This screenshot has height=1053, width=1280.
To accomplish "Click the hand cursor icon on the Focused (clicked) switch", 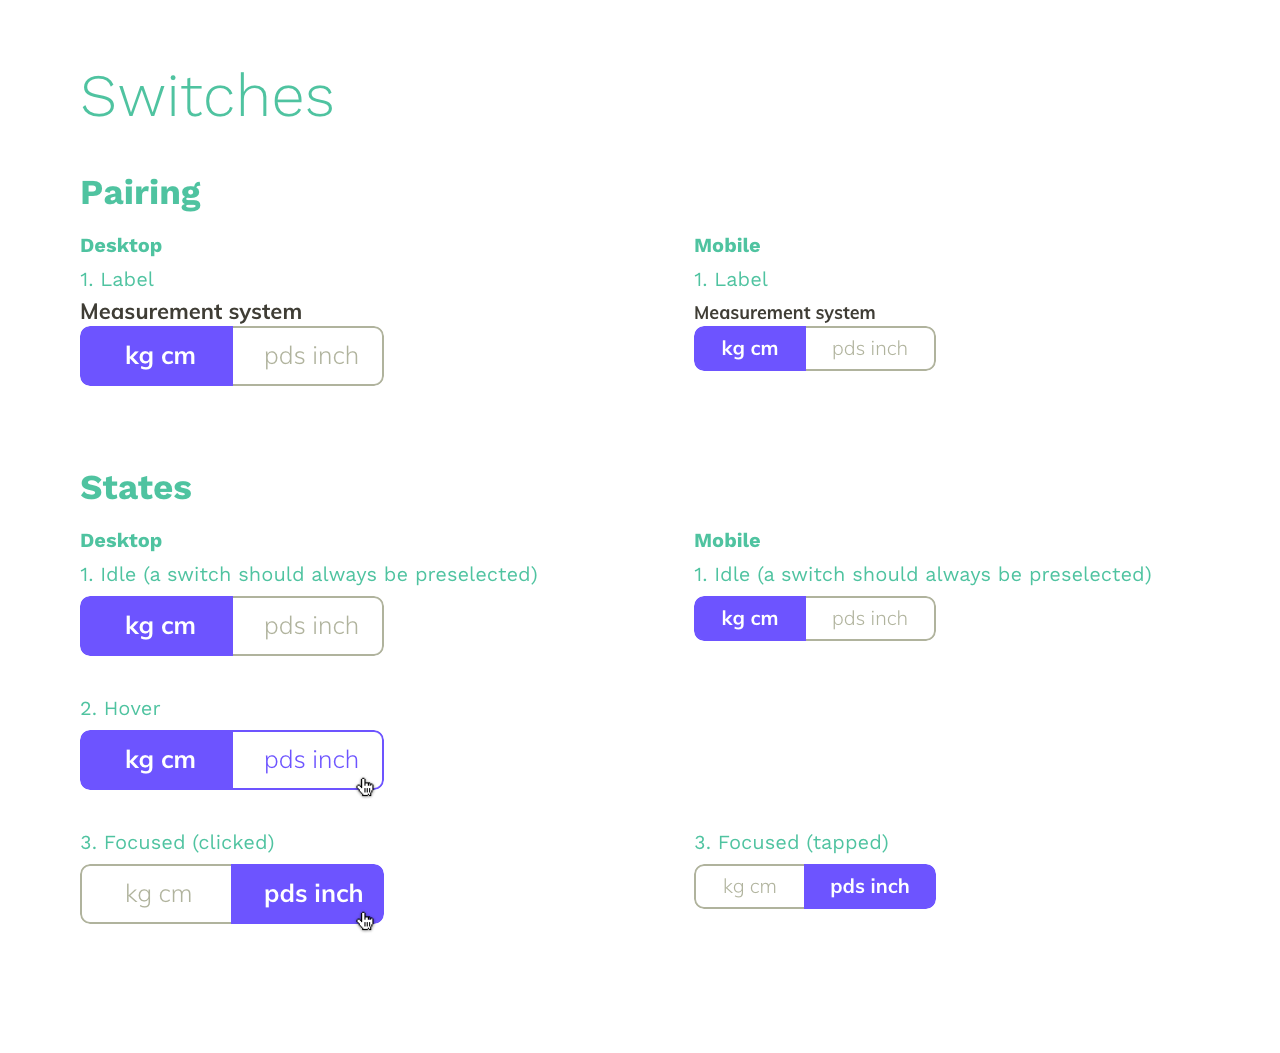I will pyautogui.click(x=365, y=921).
